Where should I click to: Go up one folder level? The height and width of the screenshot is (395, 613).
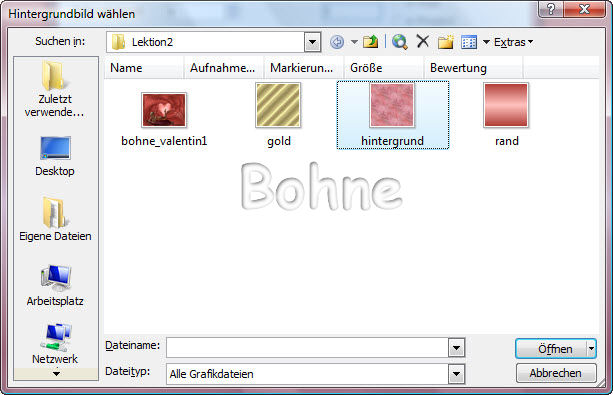pyautogui.click(x=370, y=41)
